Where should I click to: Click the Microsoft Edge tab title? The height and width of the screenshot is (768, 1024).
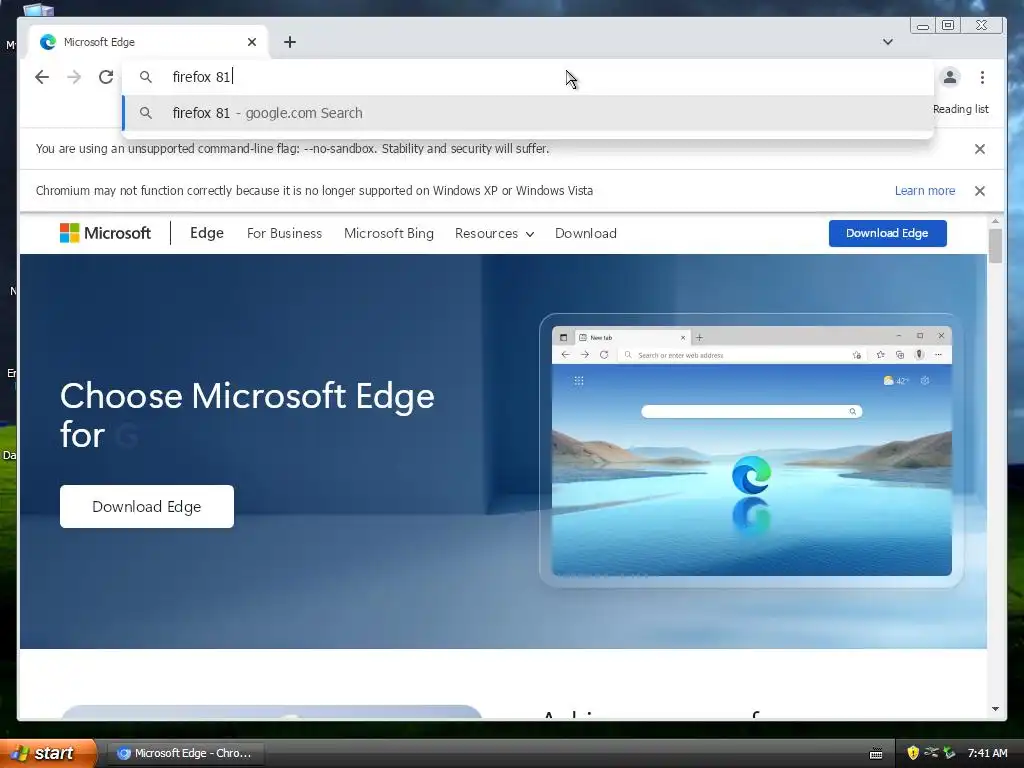click(99, 42)
